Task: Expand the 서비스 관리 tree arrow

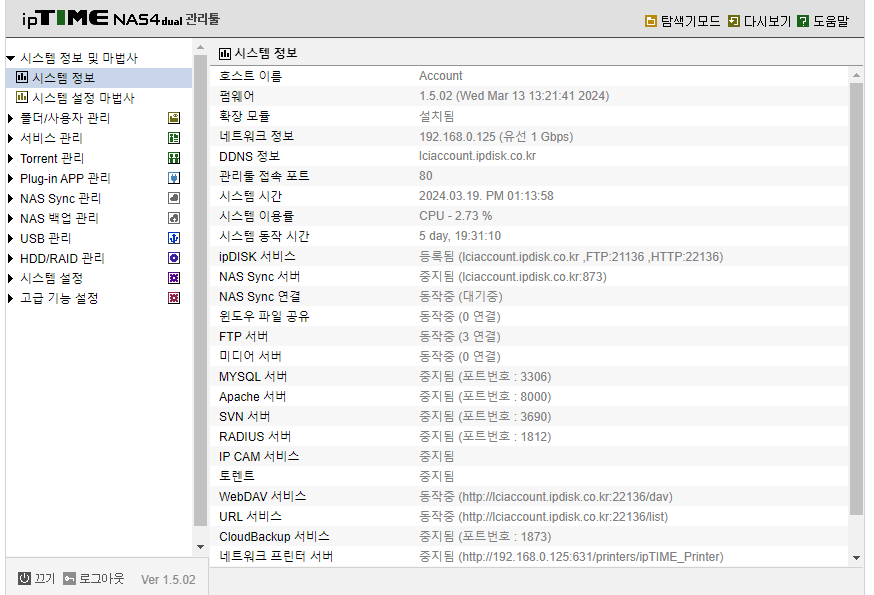Action: point(10,138)
